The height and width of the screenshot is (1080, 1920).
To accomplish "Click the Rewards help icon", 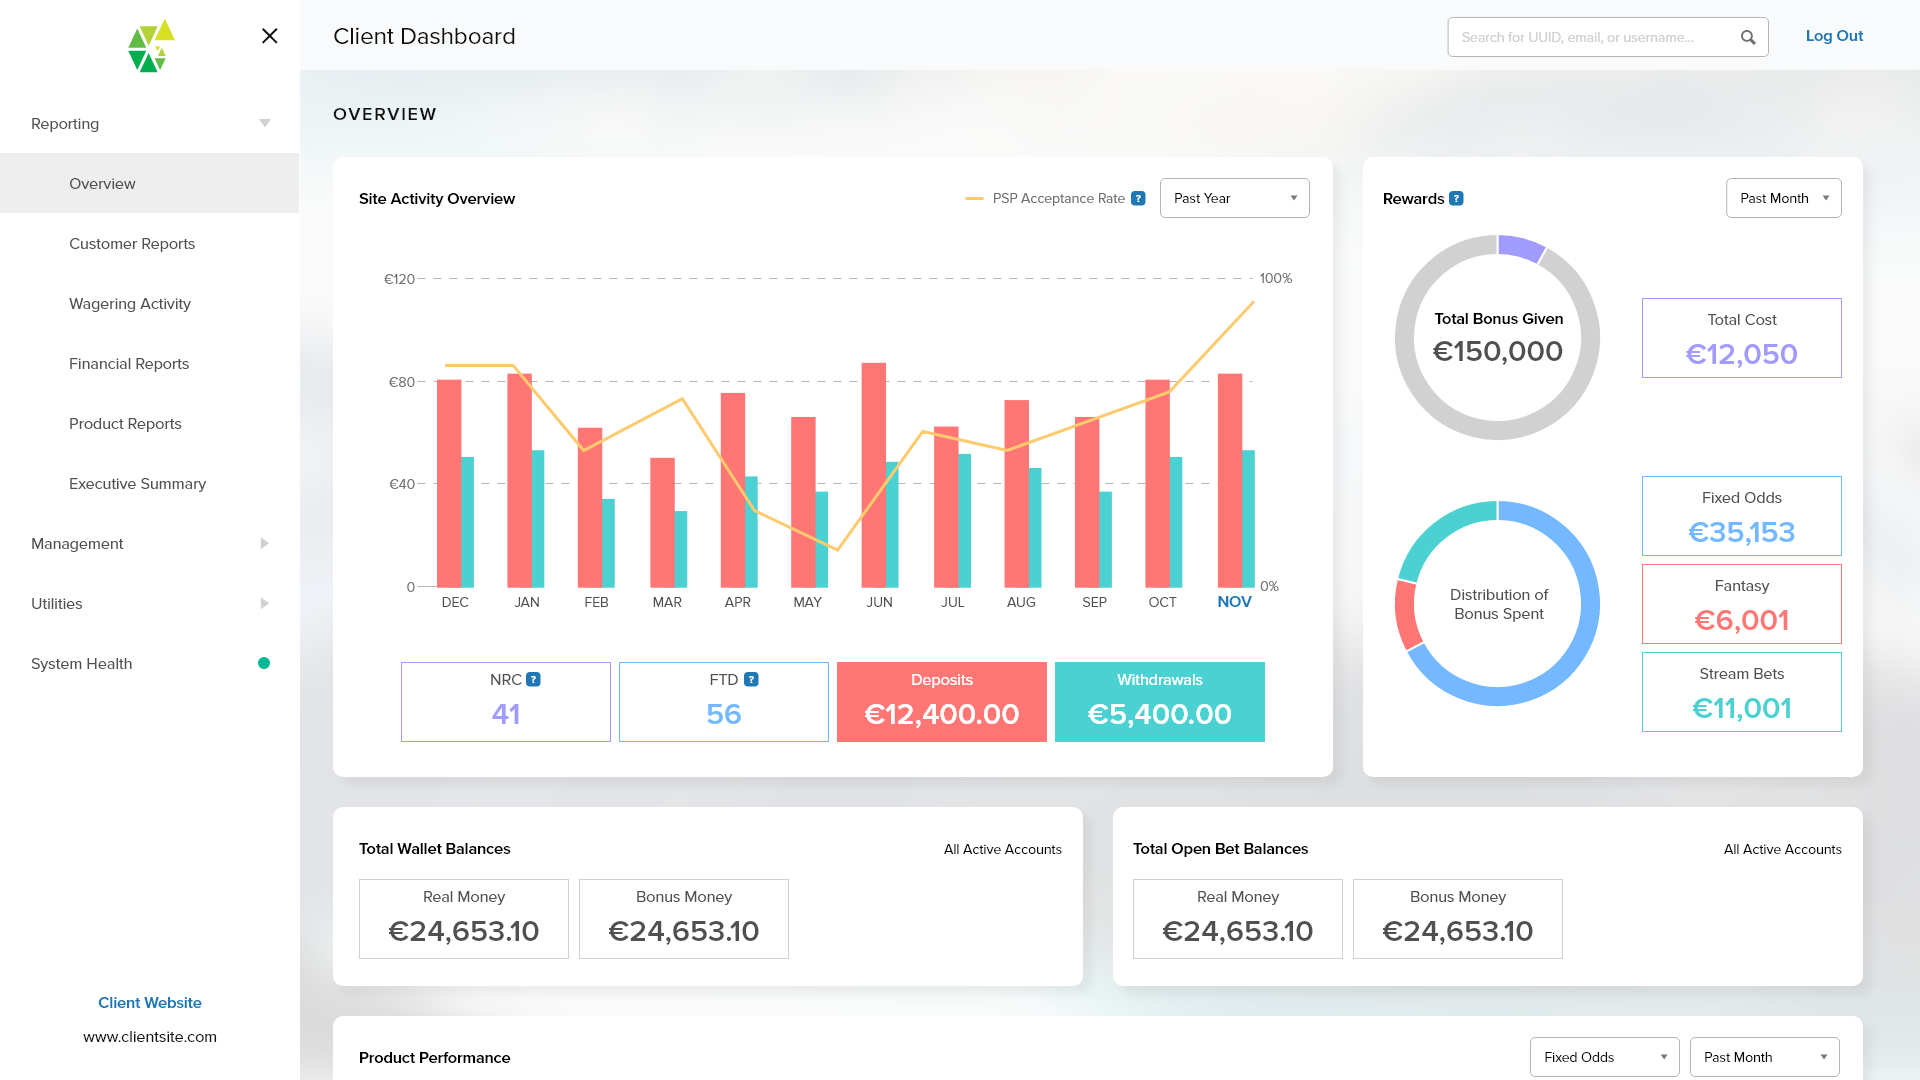I will 1456,198.
